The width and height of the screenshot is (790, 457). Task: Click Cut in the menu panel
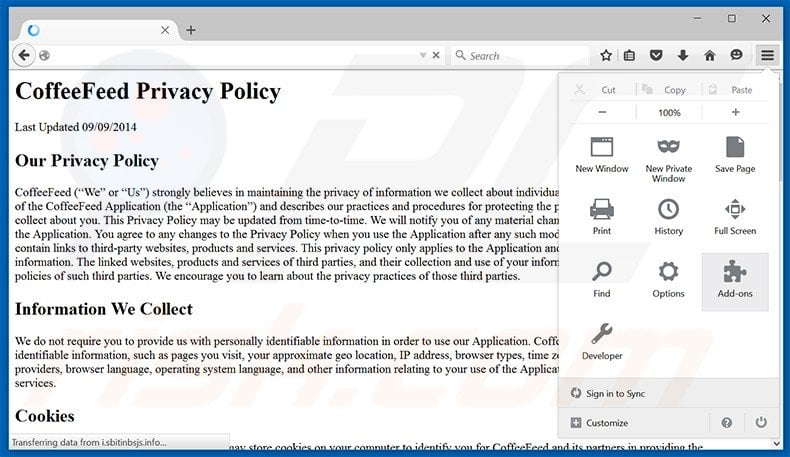pos(603,90)
